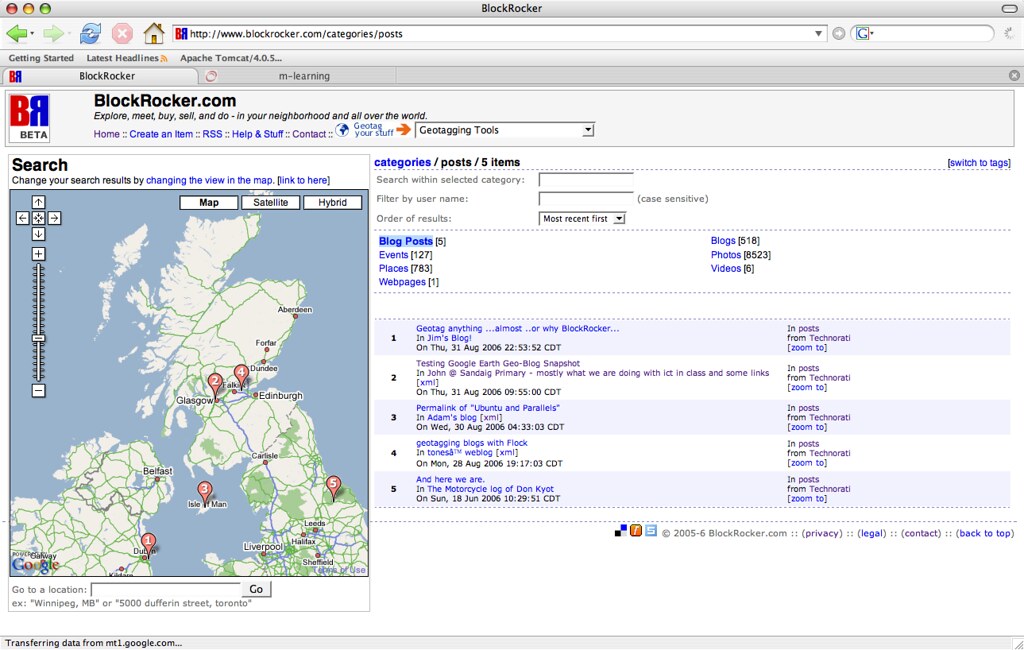Switch map to Satellite view
The width and height of the screenshot is (1024, 650).
270,203
